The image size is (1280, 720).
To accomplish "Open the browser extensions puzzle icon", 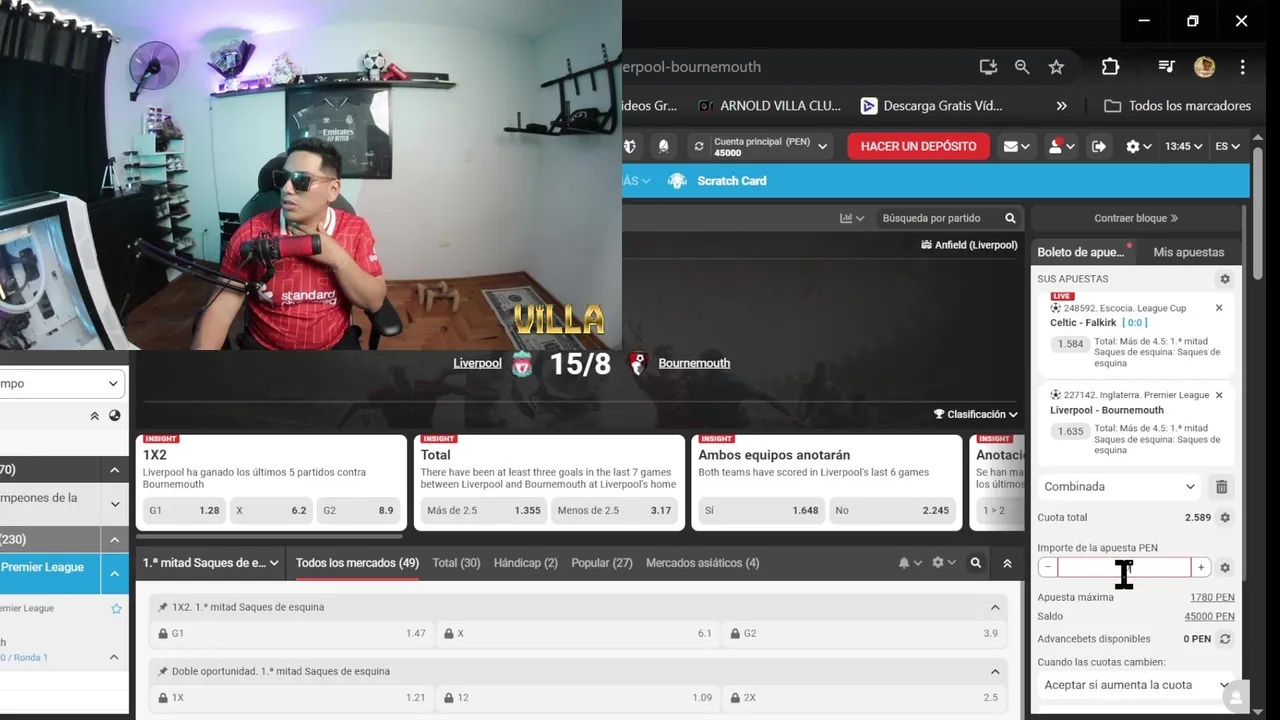I will [1110, 67].
